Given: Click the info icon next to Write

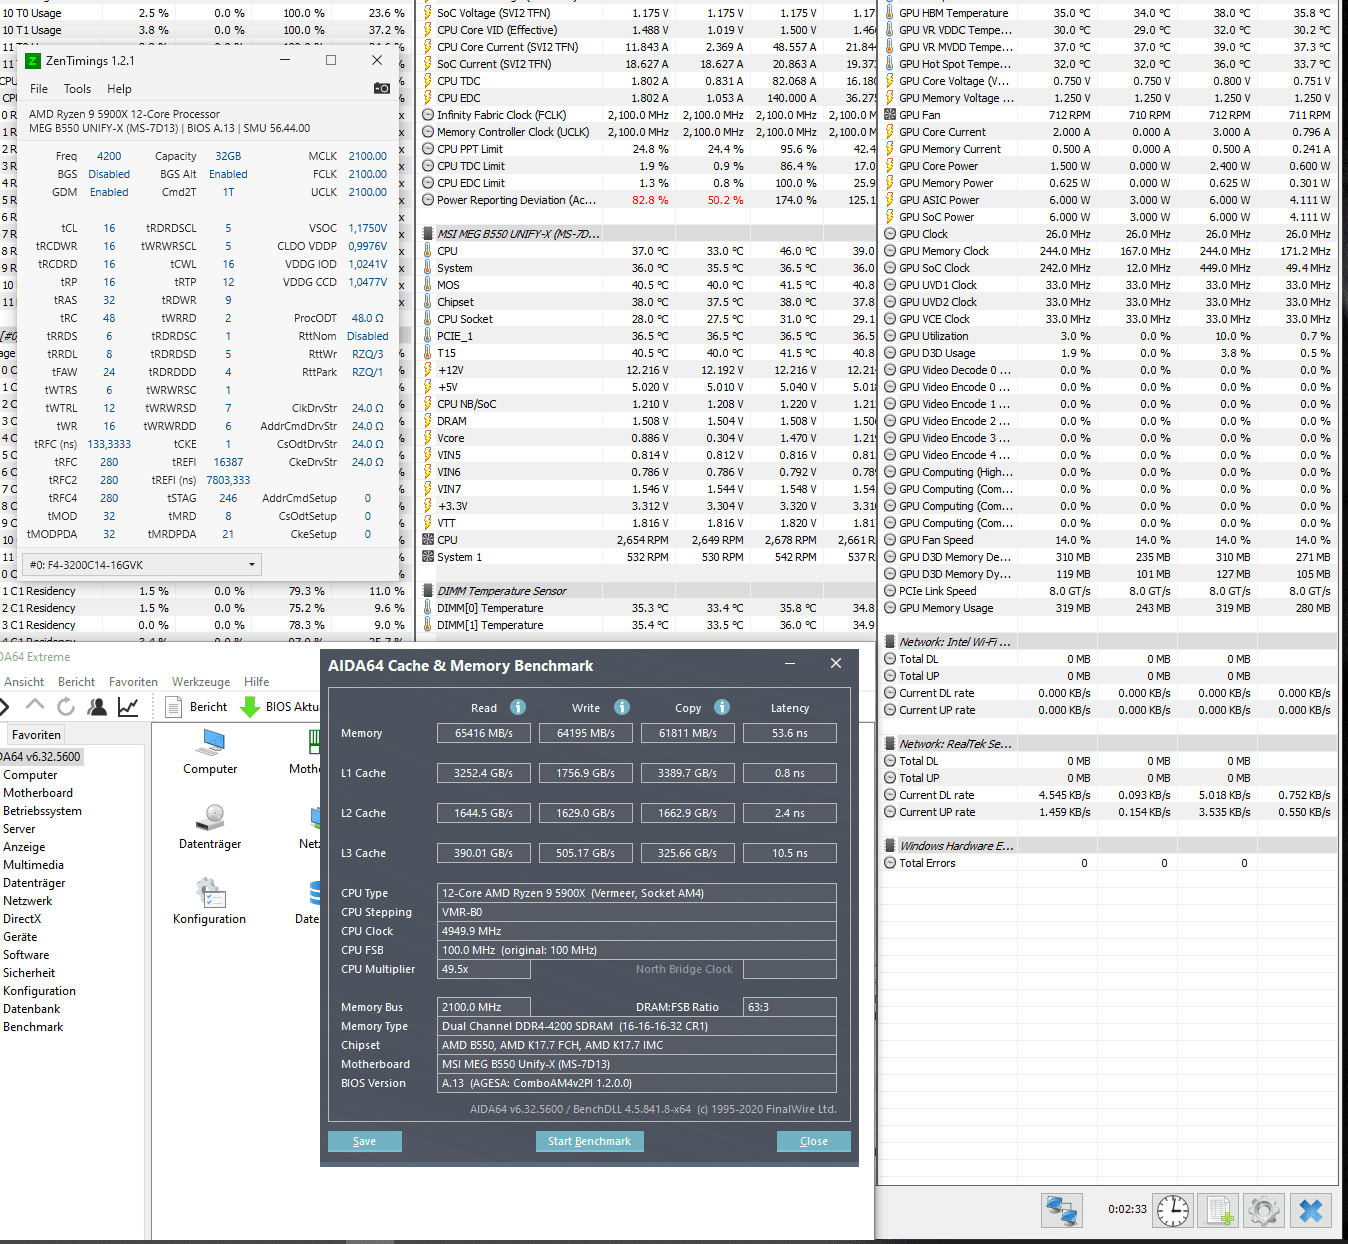Looking at the screenshot, I should click(x=622, y=707).
